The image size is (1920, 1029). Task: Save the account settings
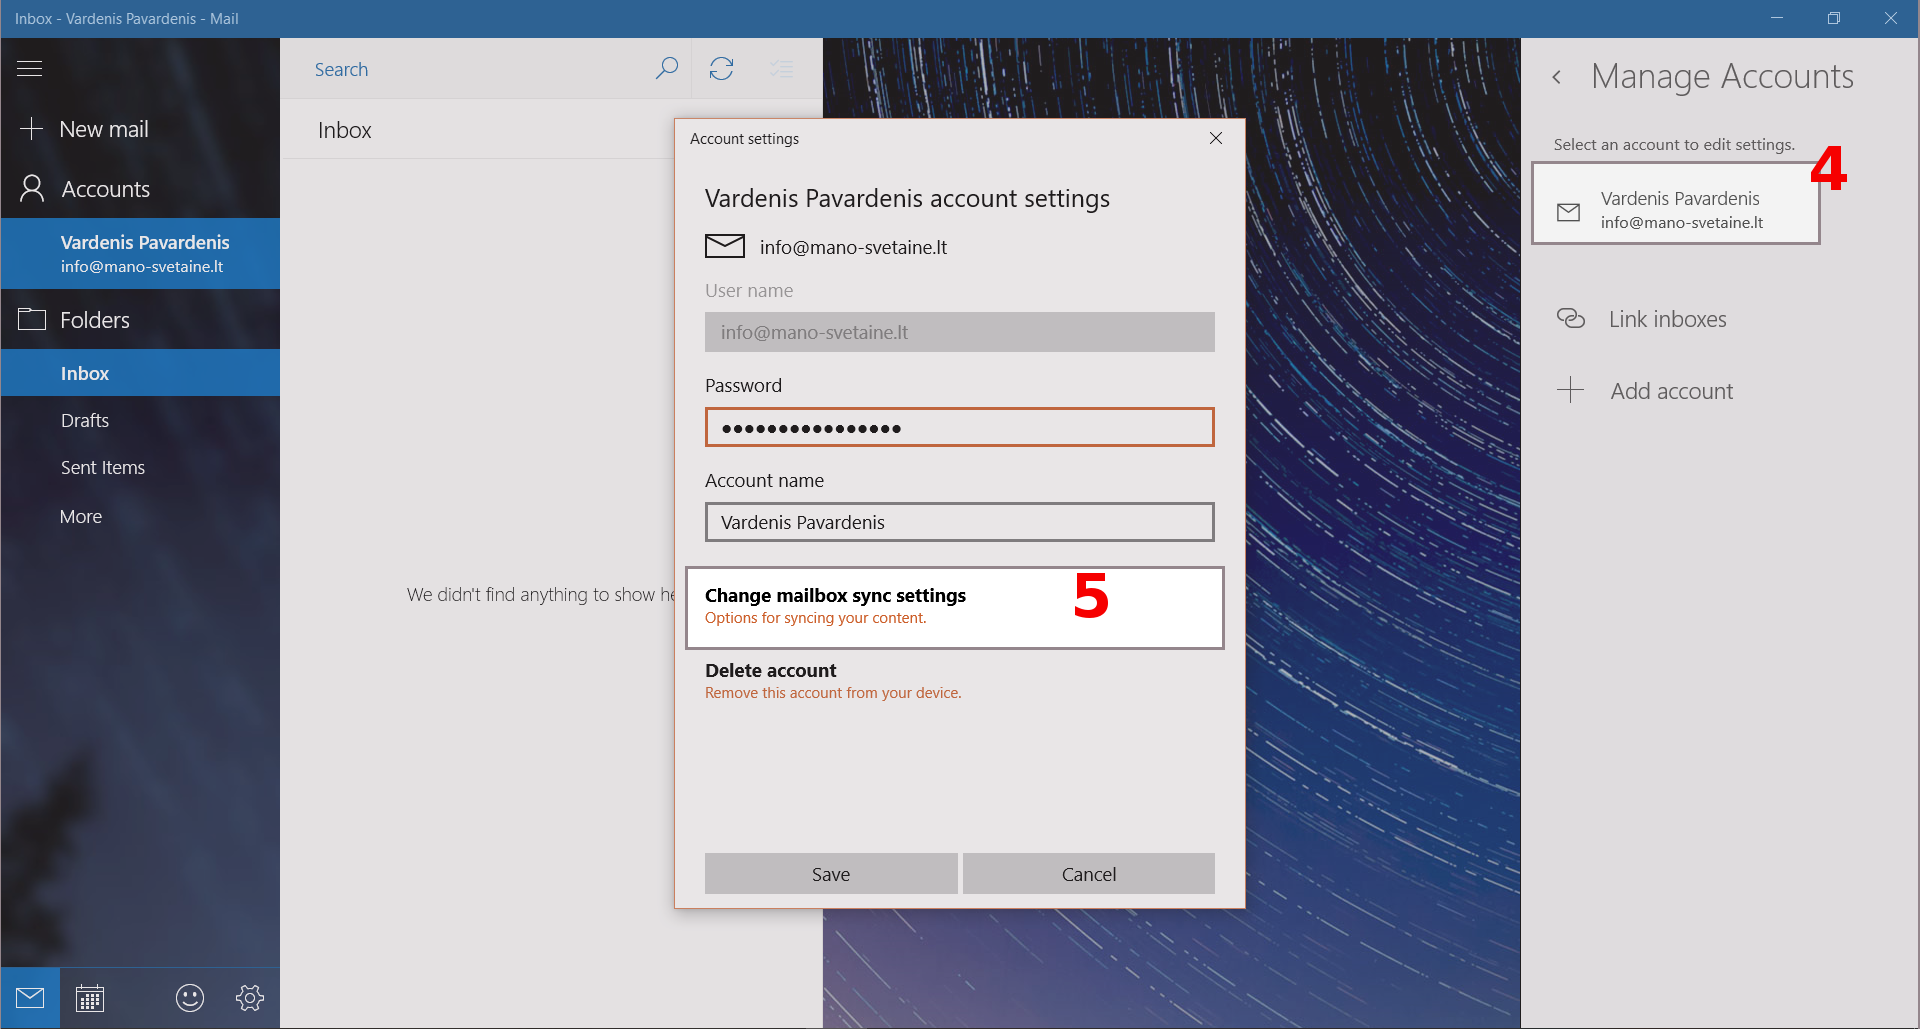[830, 874]
